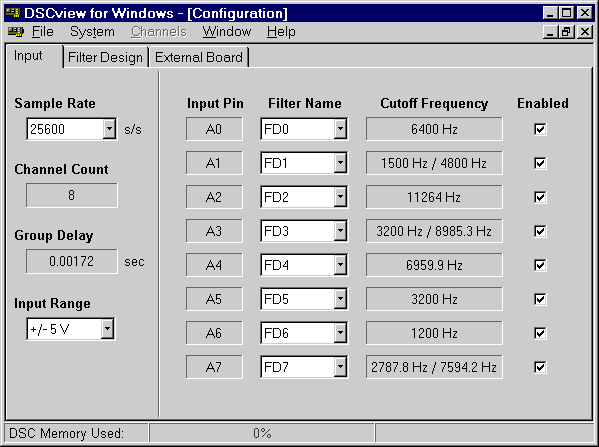
Task: Open the document icon beside File menu
Action: point(16,31)
